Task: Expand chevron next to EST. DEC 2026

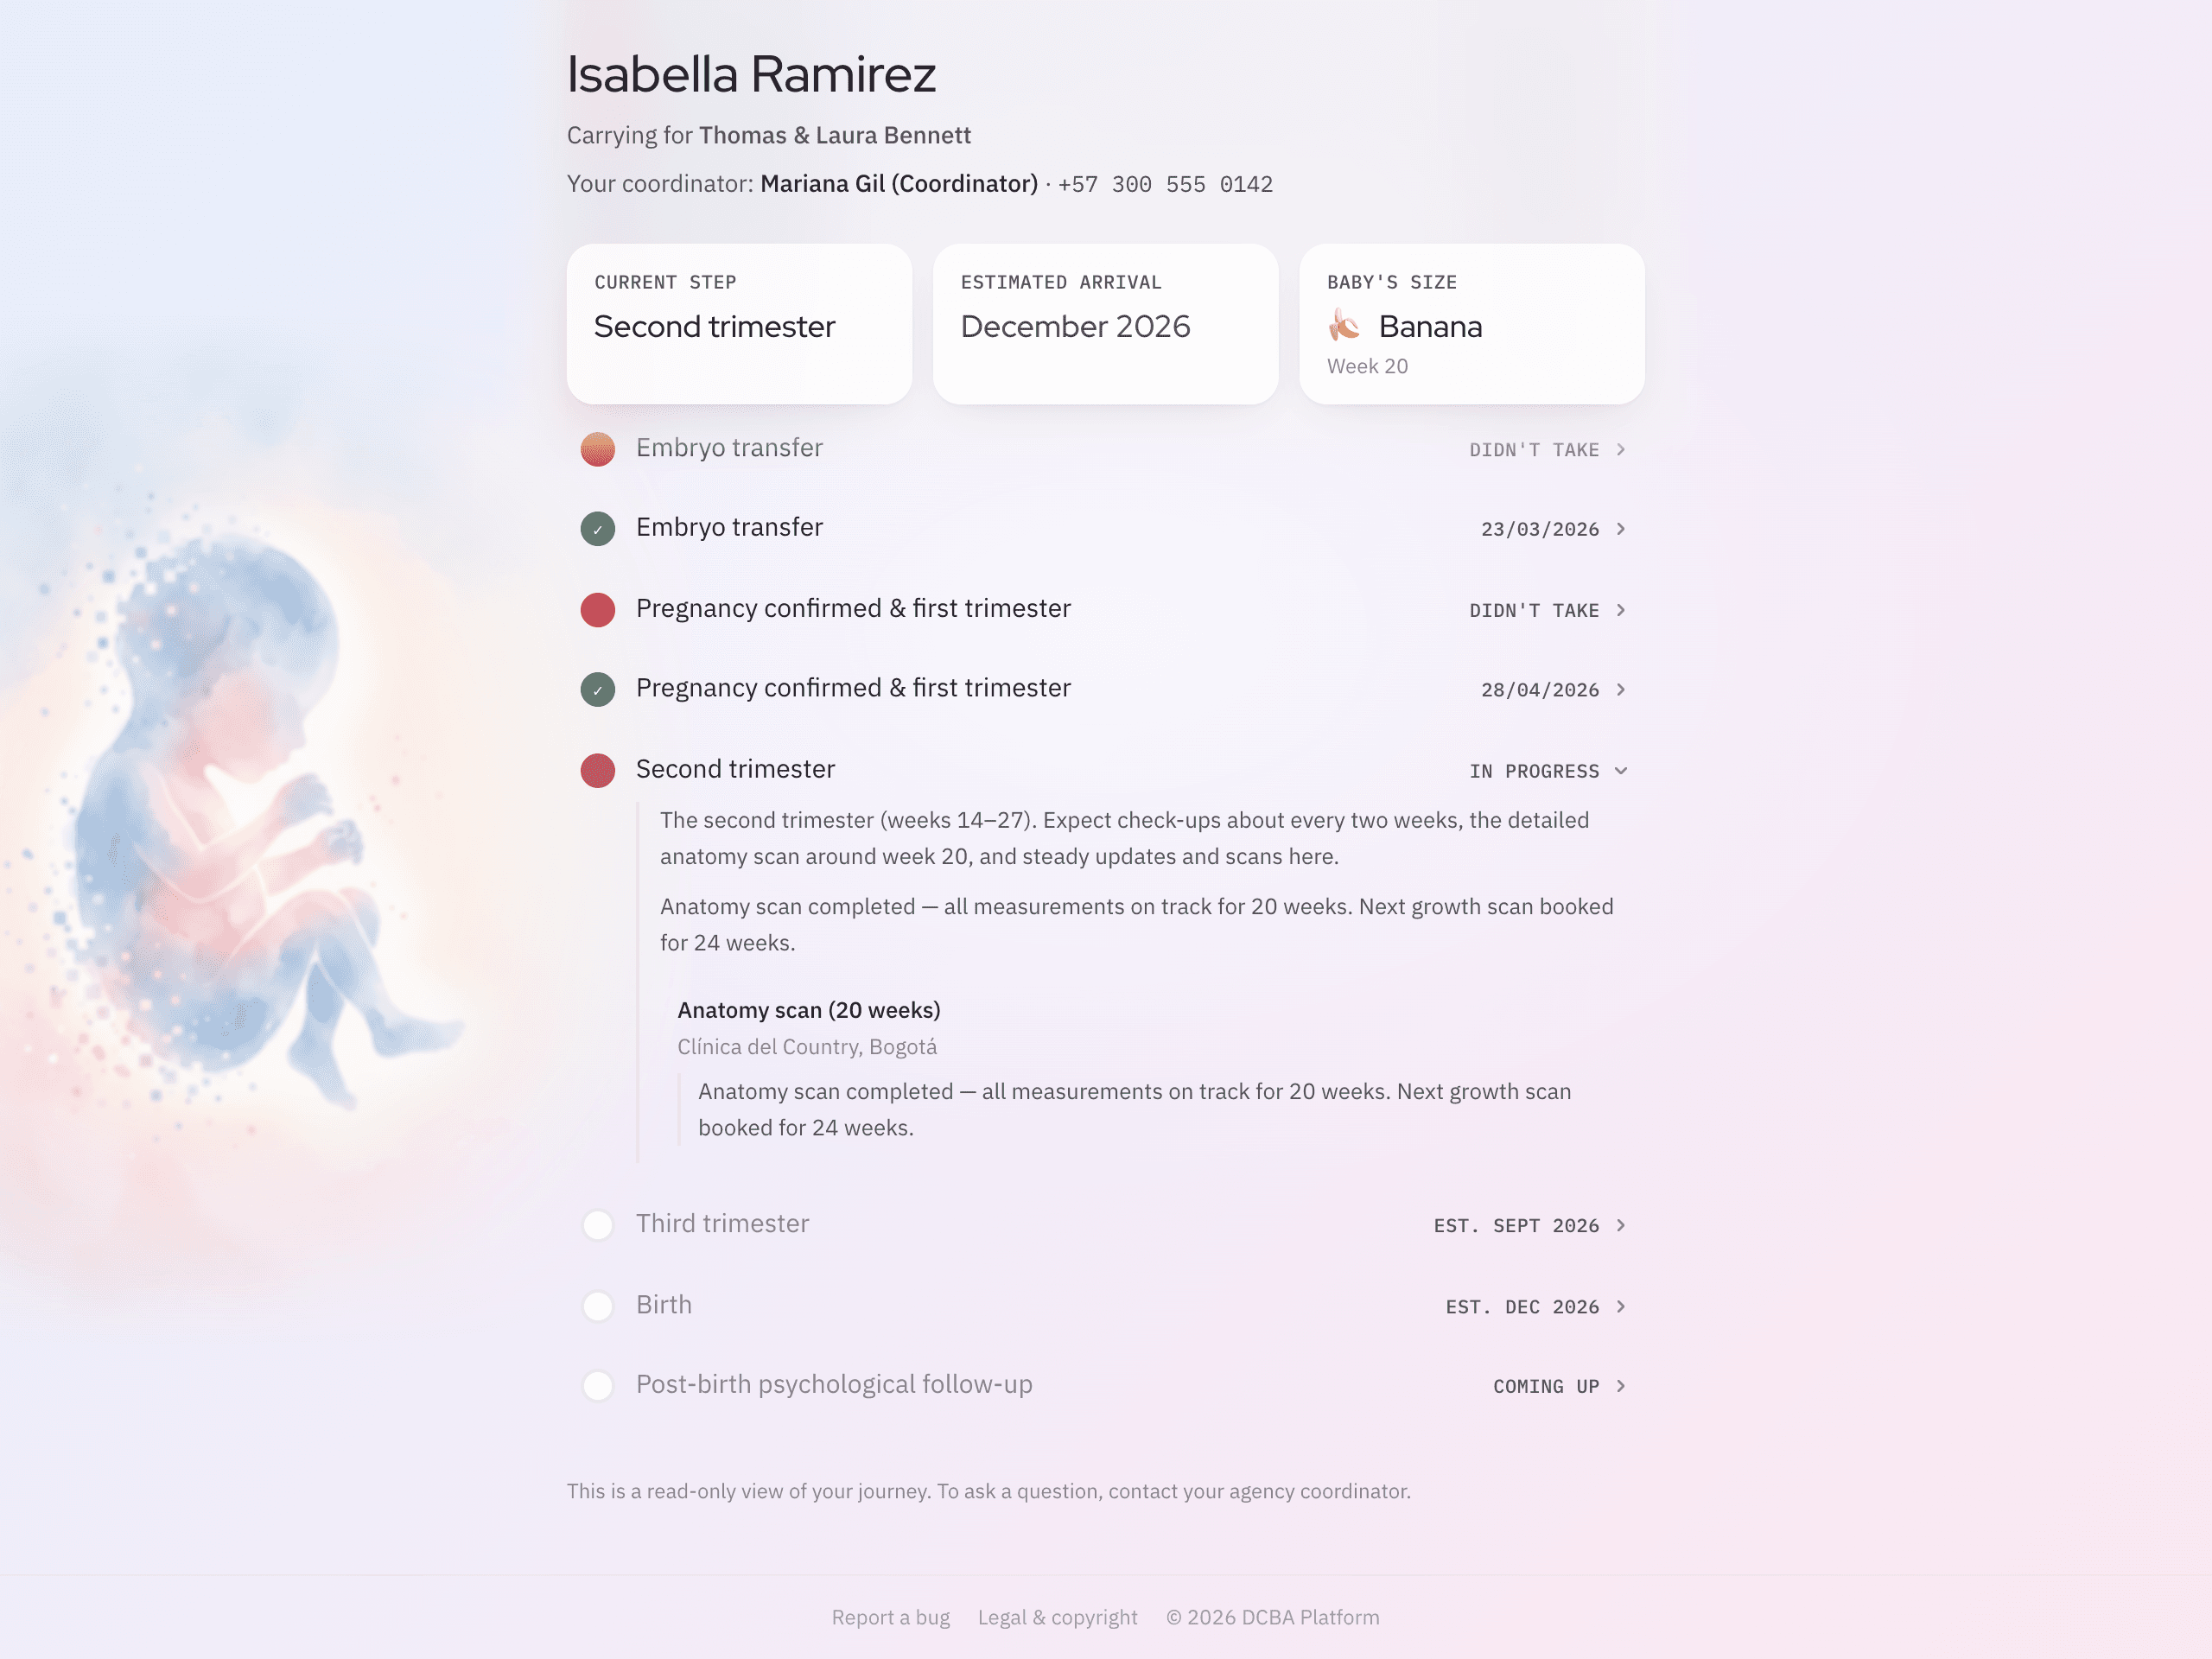Action: coord(1621,1307)
